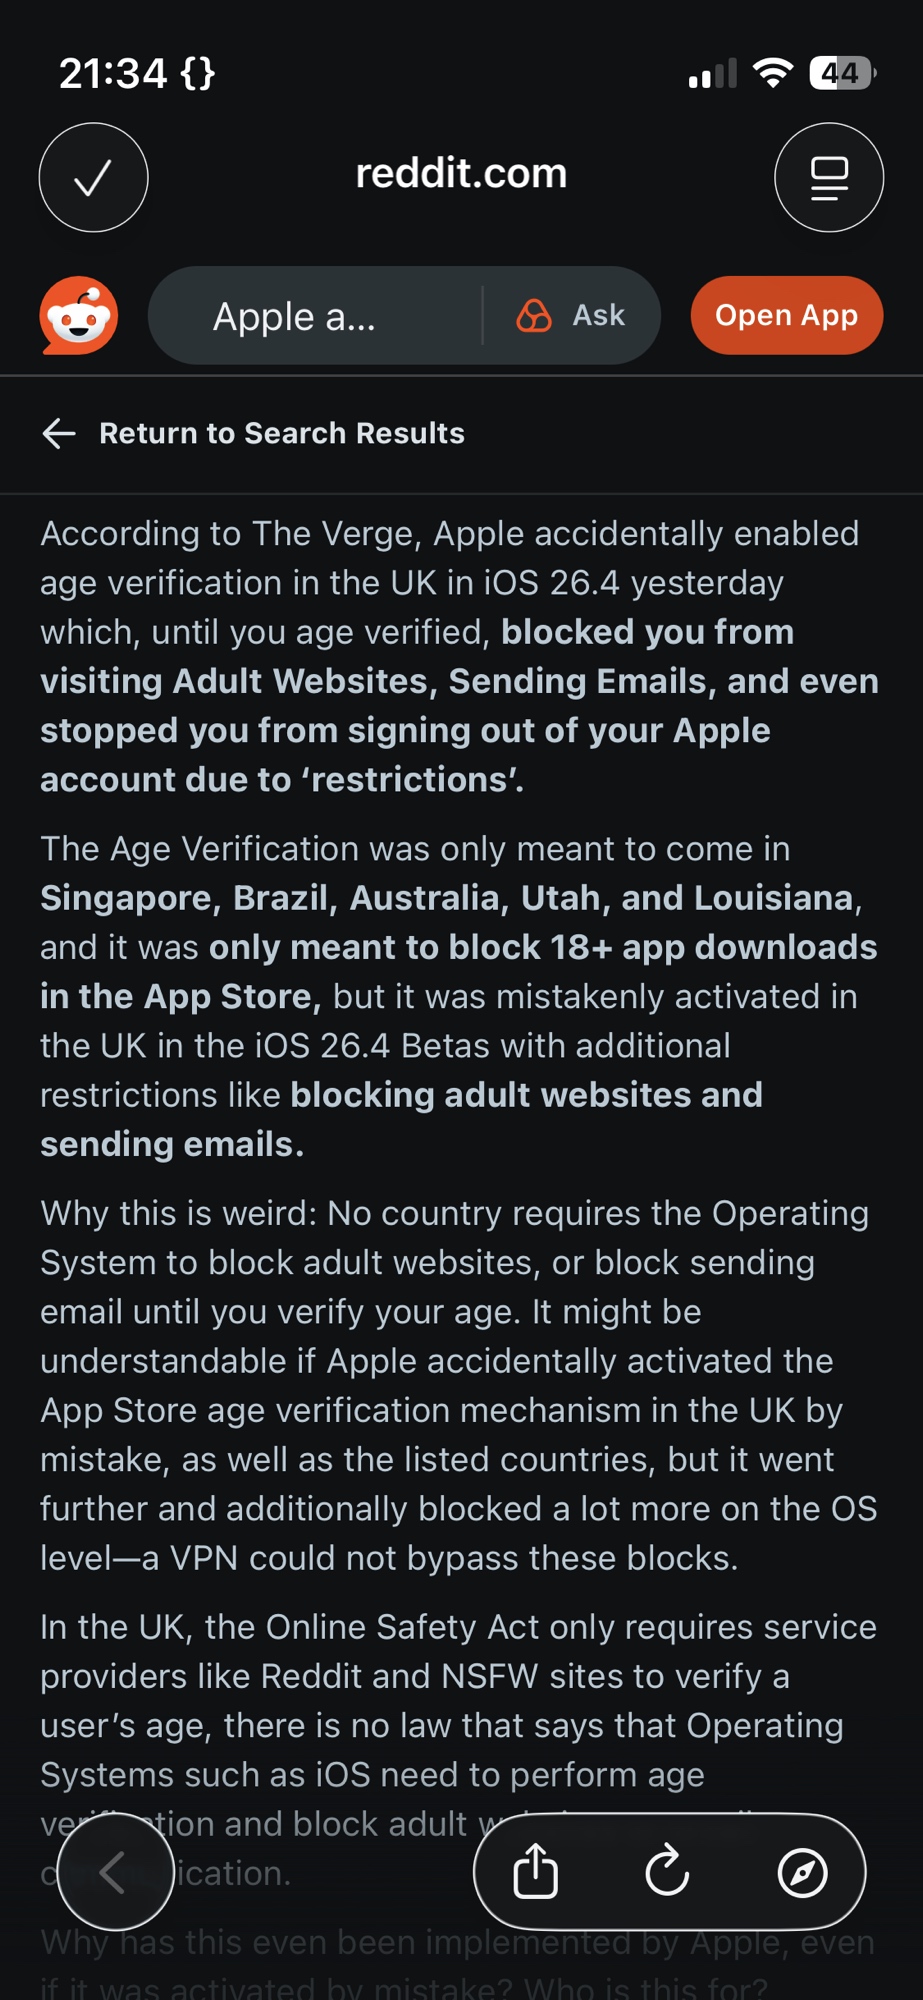Tap the 21:34 clock in status bar
The width and height of the screenshot is (923, 2000).
pos(112,73)
